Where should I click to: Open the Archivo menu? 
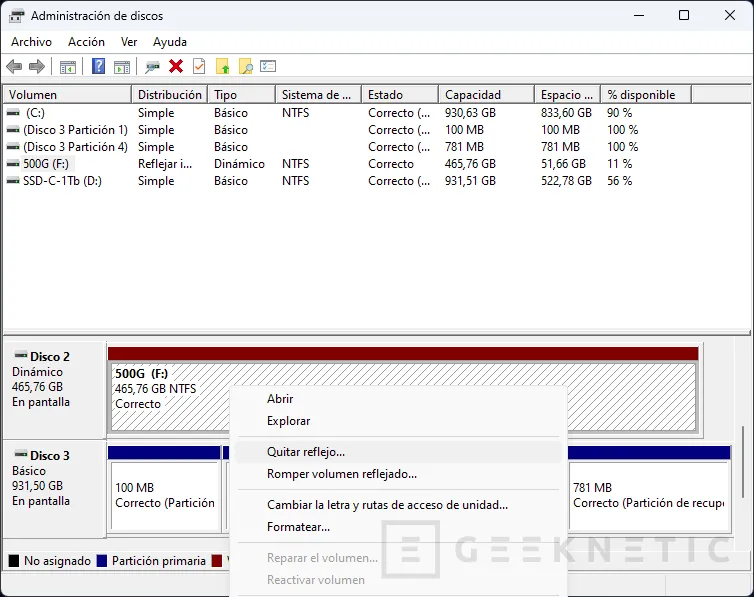(31, 42)
